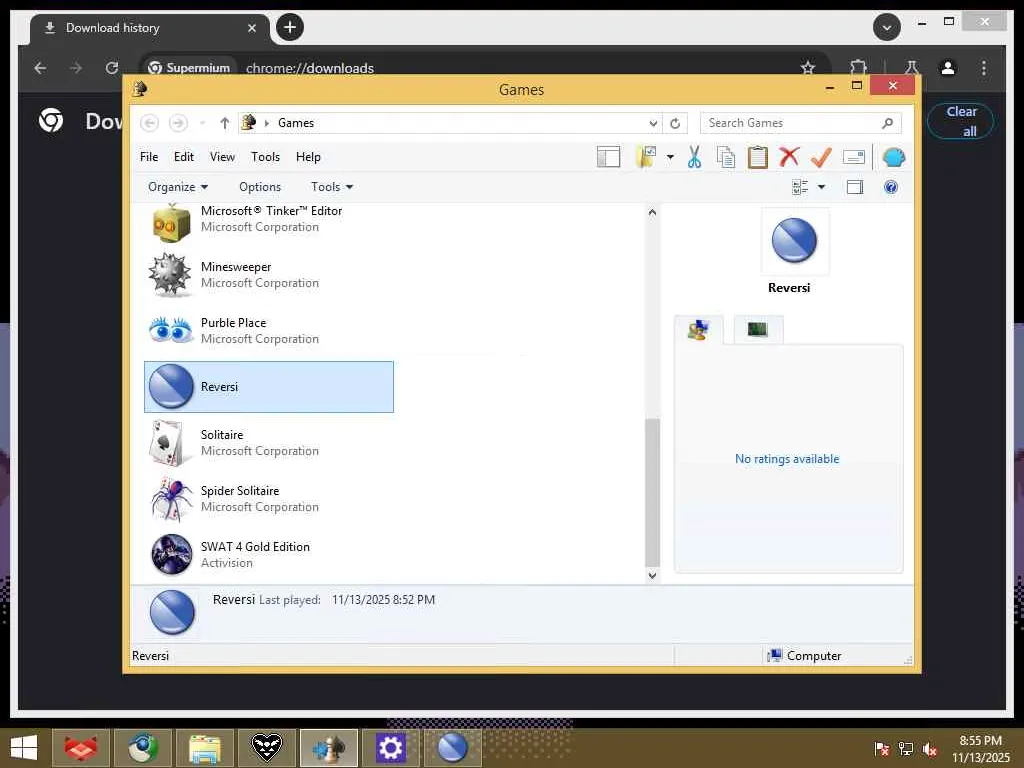Bookmark the page with star icon
This screenshot has width=1024, height=768.
(808, 67)
